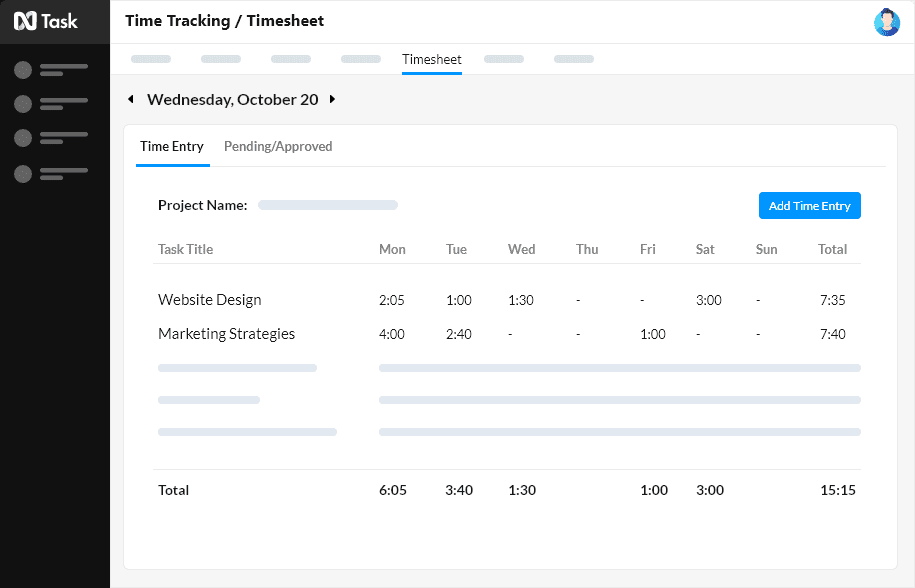The height and width of the screenshot is (588, 915).
Task: Click the Project Name placeholder field
Action: tap(327, 204)
